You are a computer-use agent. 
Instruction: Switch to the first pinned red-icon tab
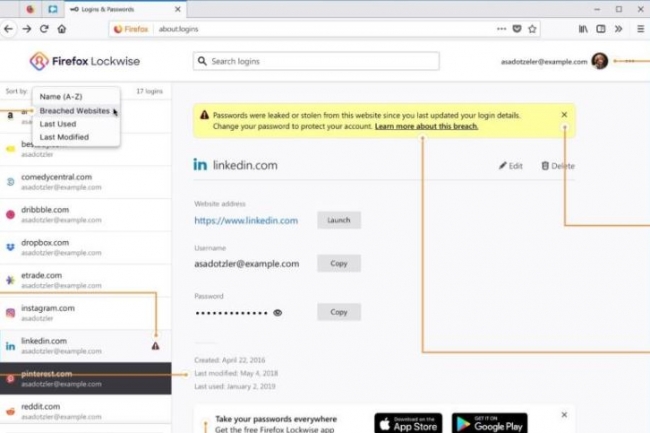(x=30, y=9)
